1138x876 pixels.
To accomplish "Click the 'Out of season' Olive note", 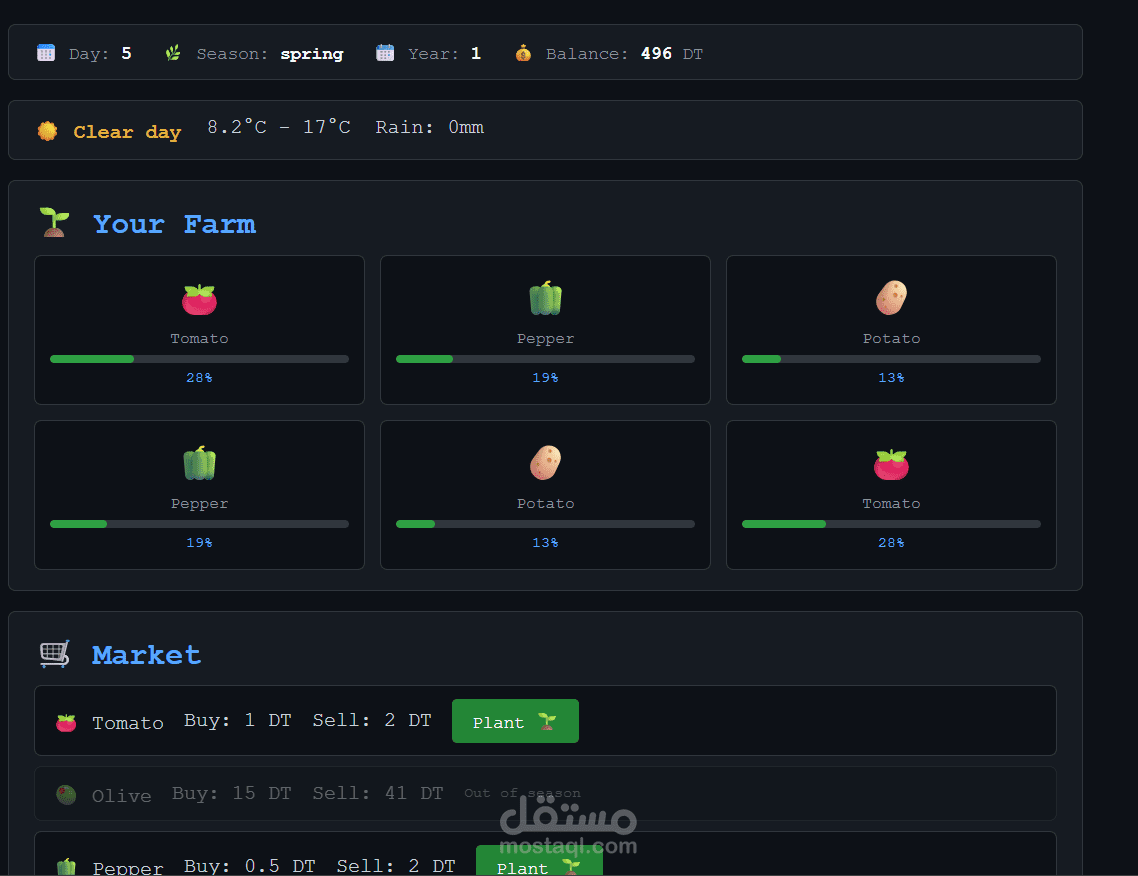I will point(523,793).
